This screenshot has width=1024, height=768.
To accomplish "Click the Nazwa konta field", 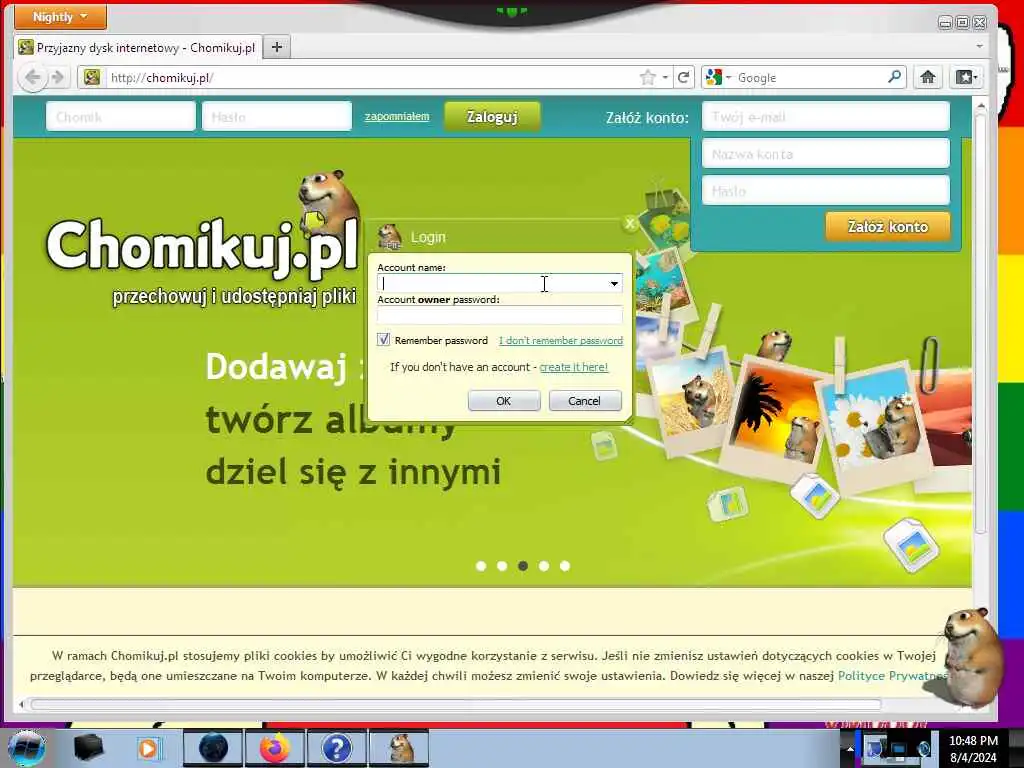I will [x=825, y=154].
